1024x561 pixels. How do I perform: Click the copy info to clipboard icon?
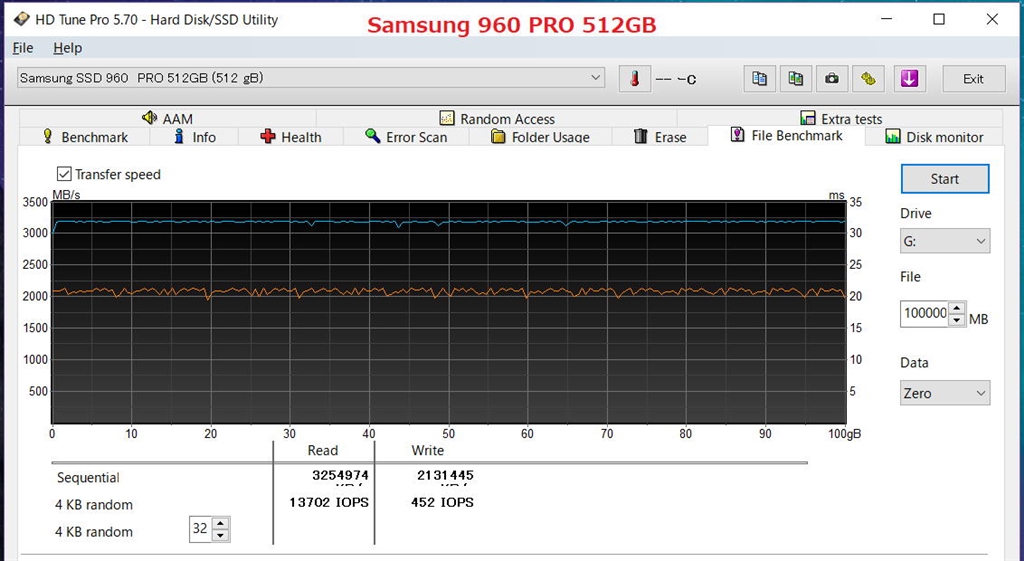point(760,79)
